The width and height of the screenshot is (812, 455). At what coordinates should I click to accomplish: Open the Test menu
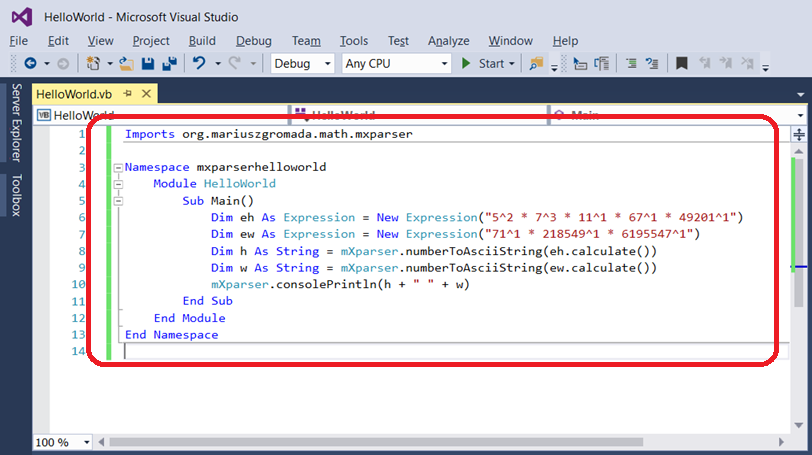398,41
